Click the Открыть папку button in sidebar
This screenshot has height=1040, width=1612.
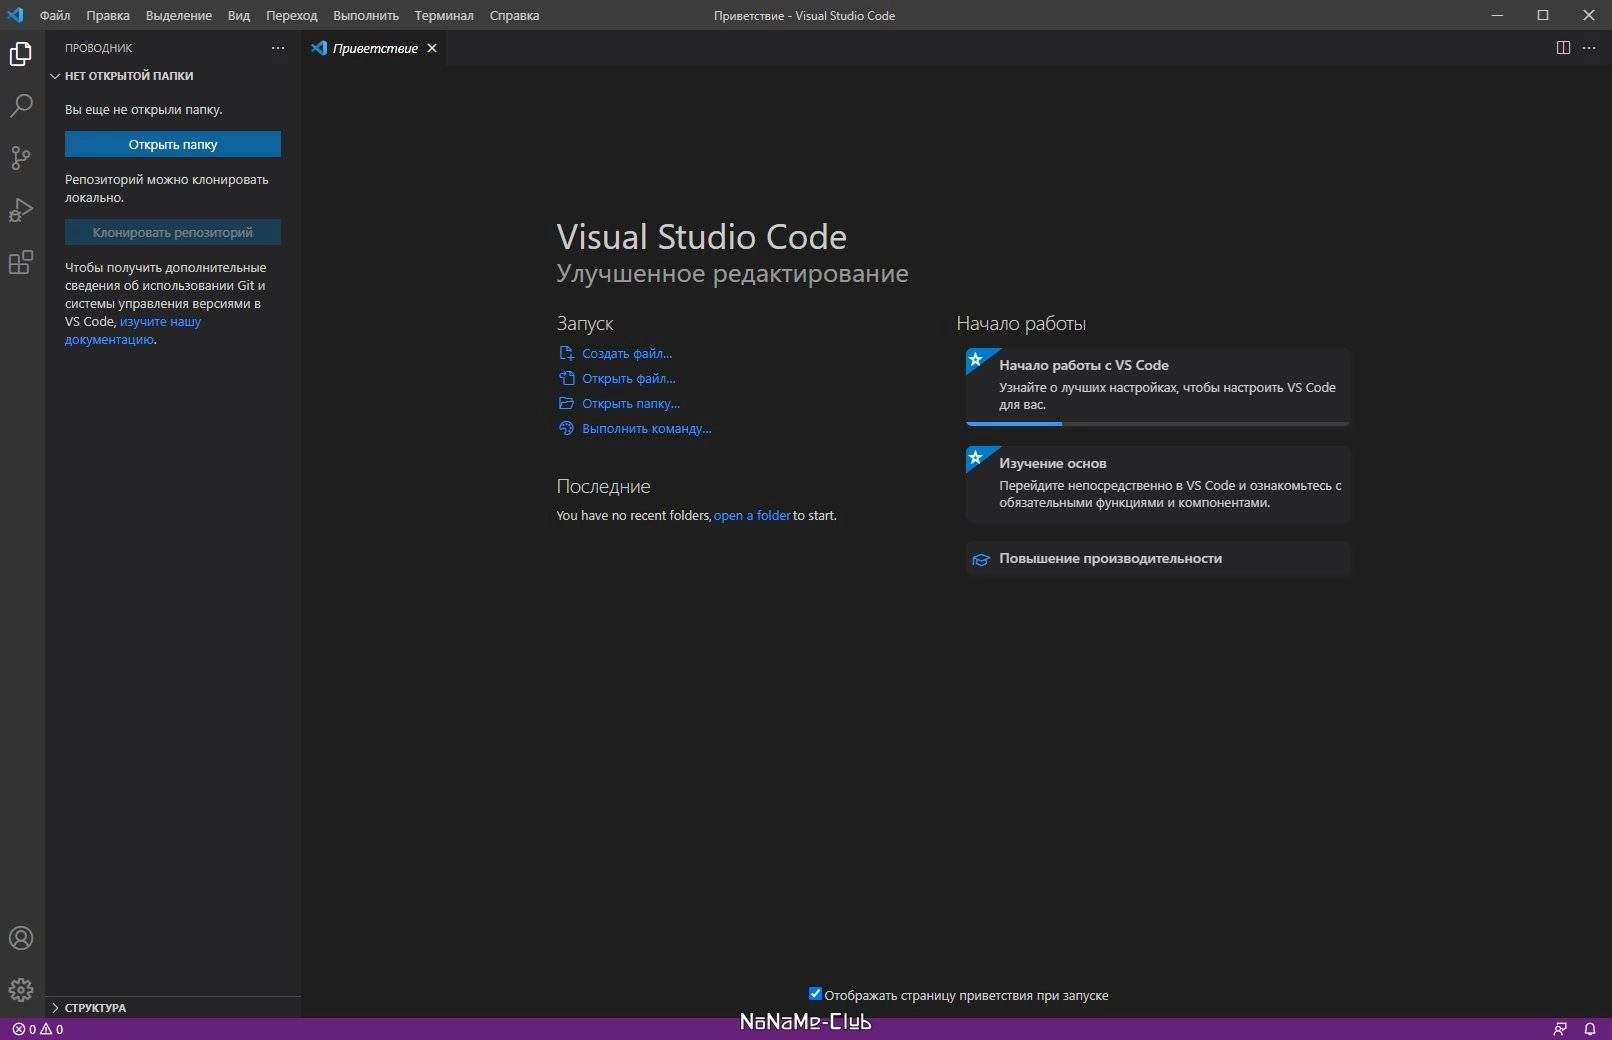click(173, 144)
